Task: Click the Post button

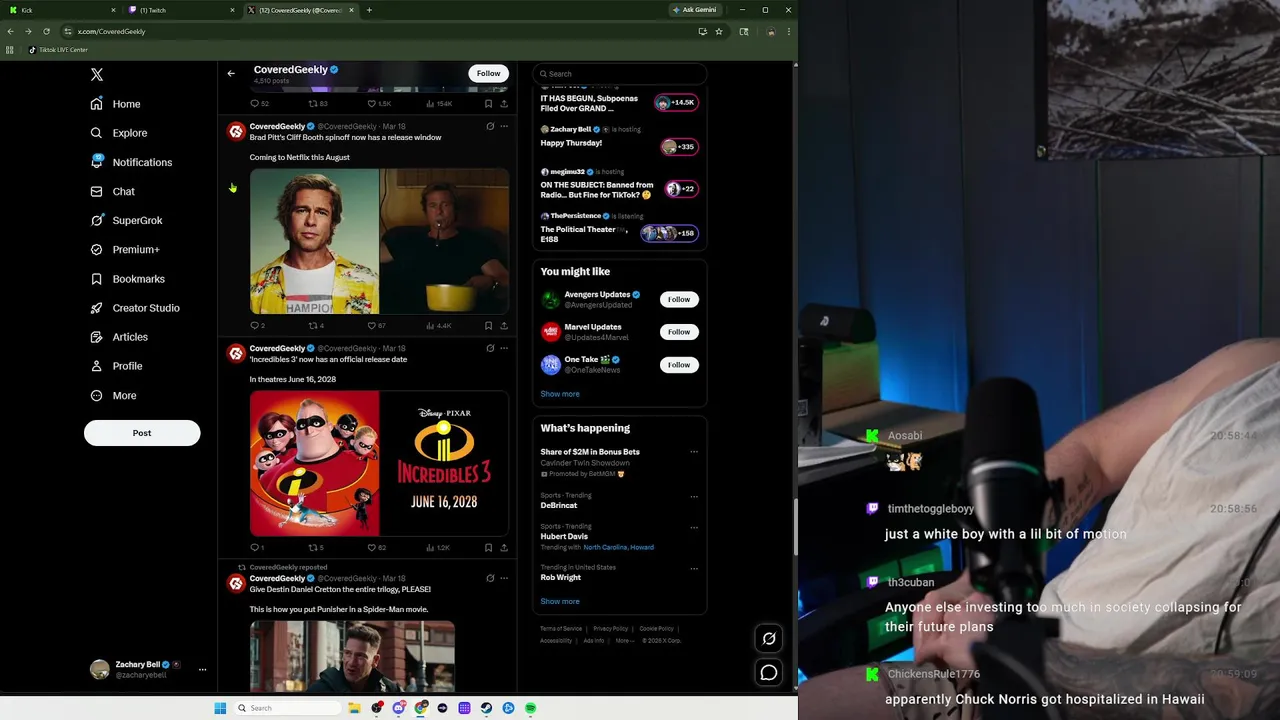Action: (142, 433)
